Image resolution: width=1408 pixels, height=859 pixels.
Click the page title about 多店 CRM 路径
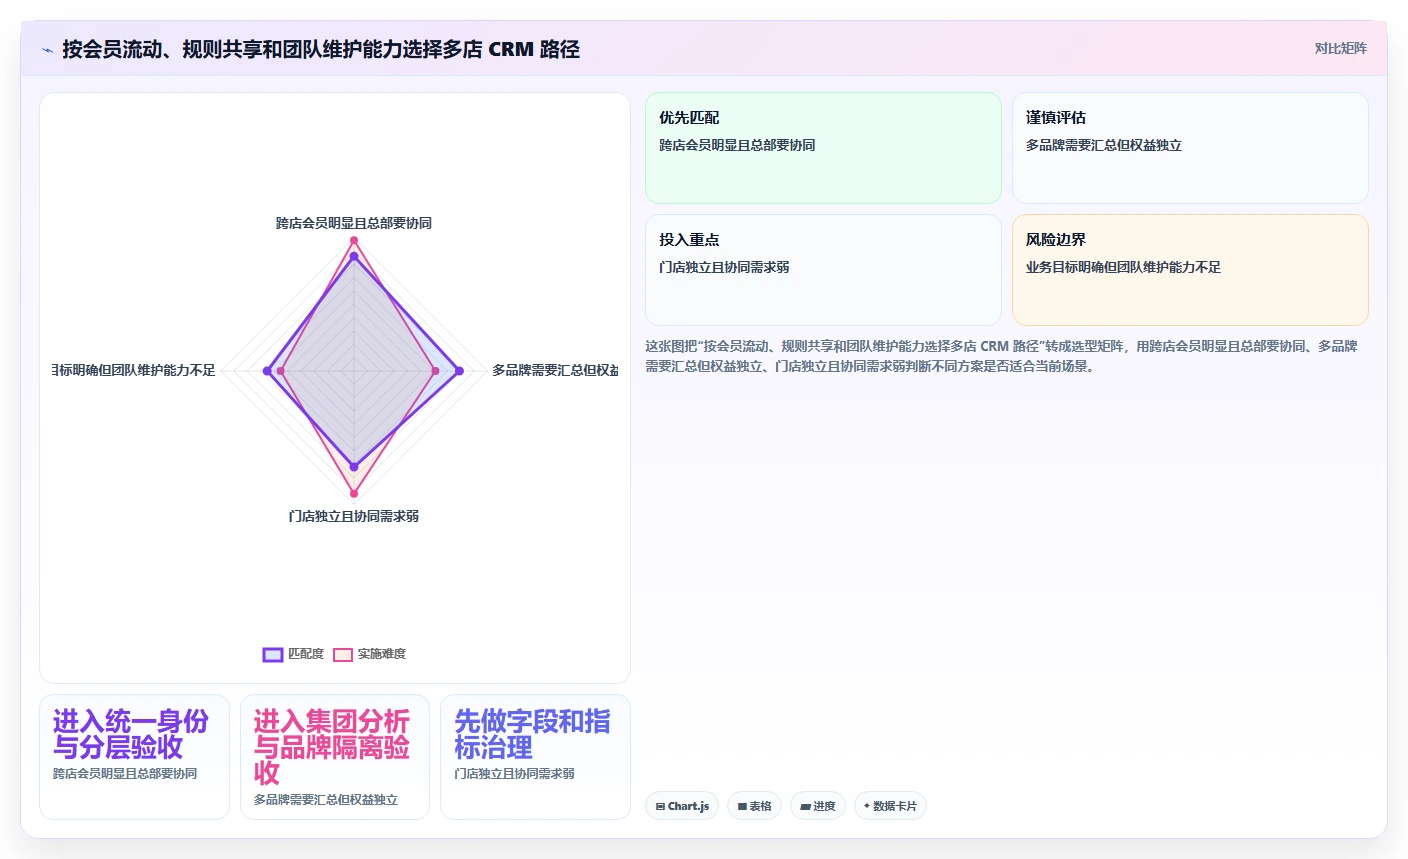[x=321, y=49]
